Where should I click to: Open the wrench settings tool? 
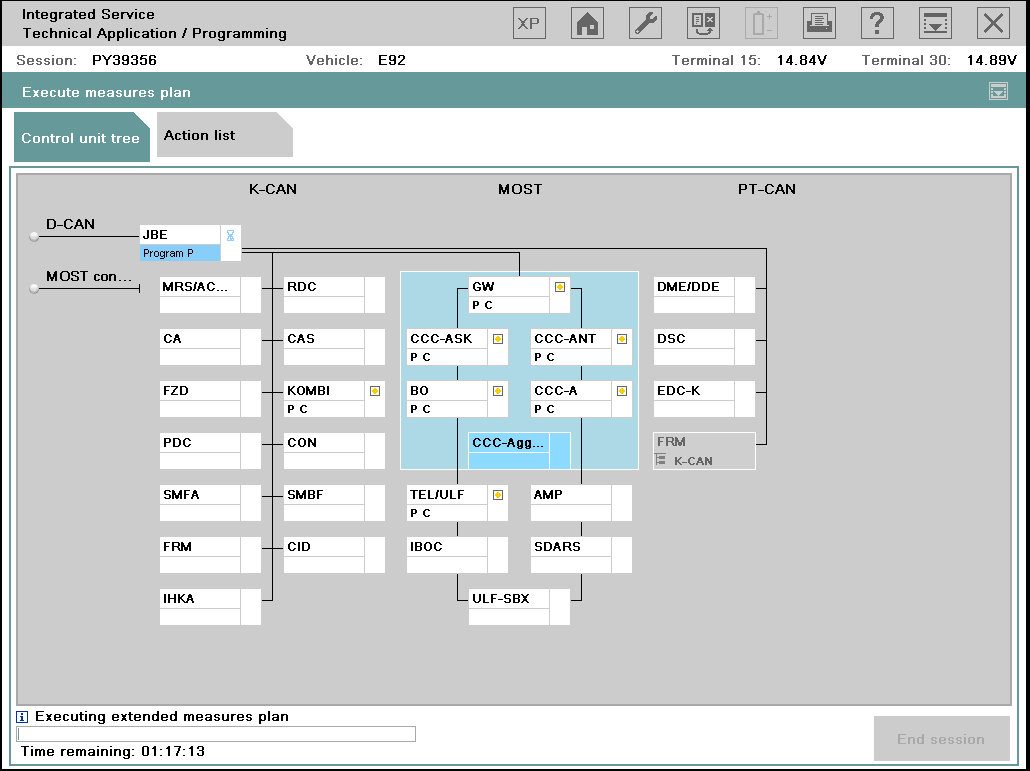pyautogui.click(x=645, y=24)
